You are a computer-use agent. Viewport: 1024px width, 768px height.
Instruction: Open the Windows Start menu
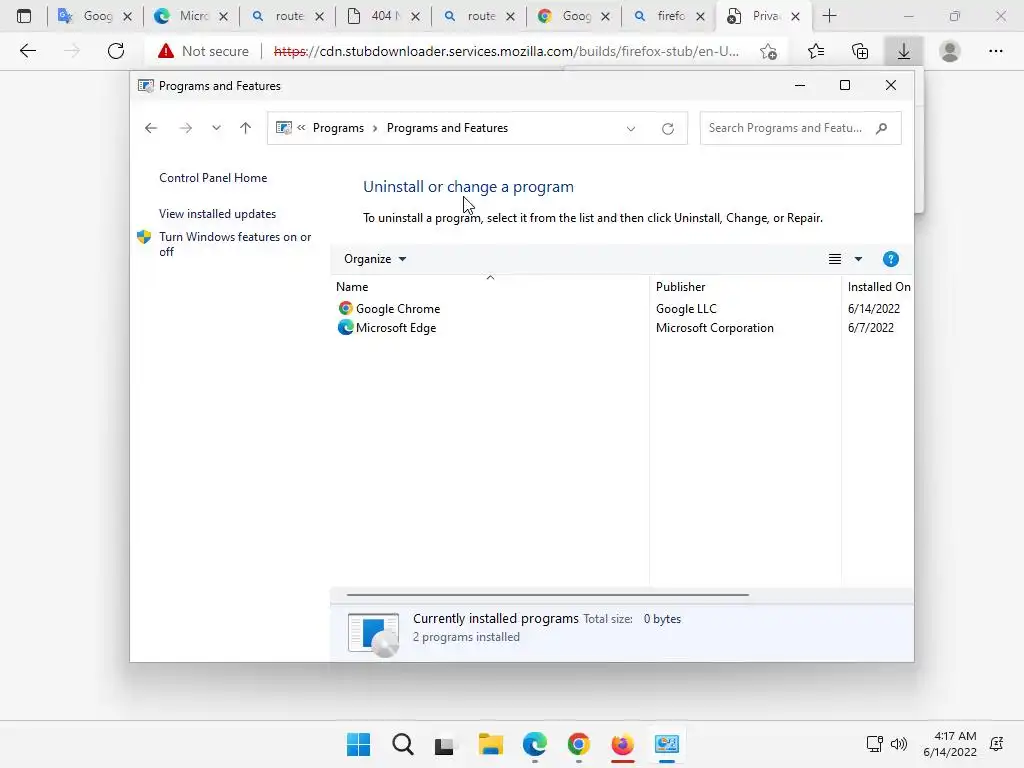tap(358, 744)
